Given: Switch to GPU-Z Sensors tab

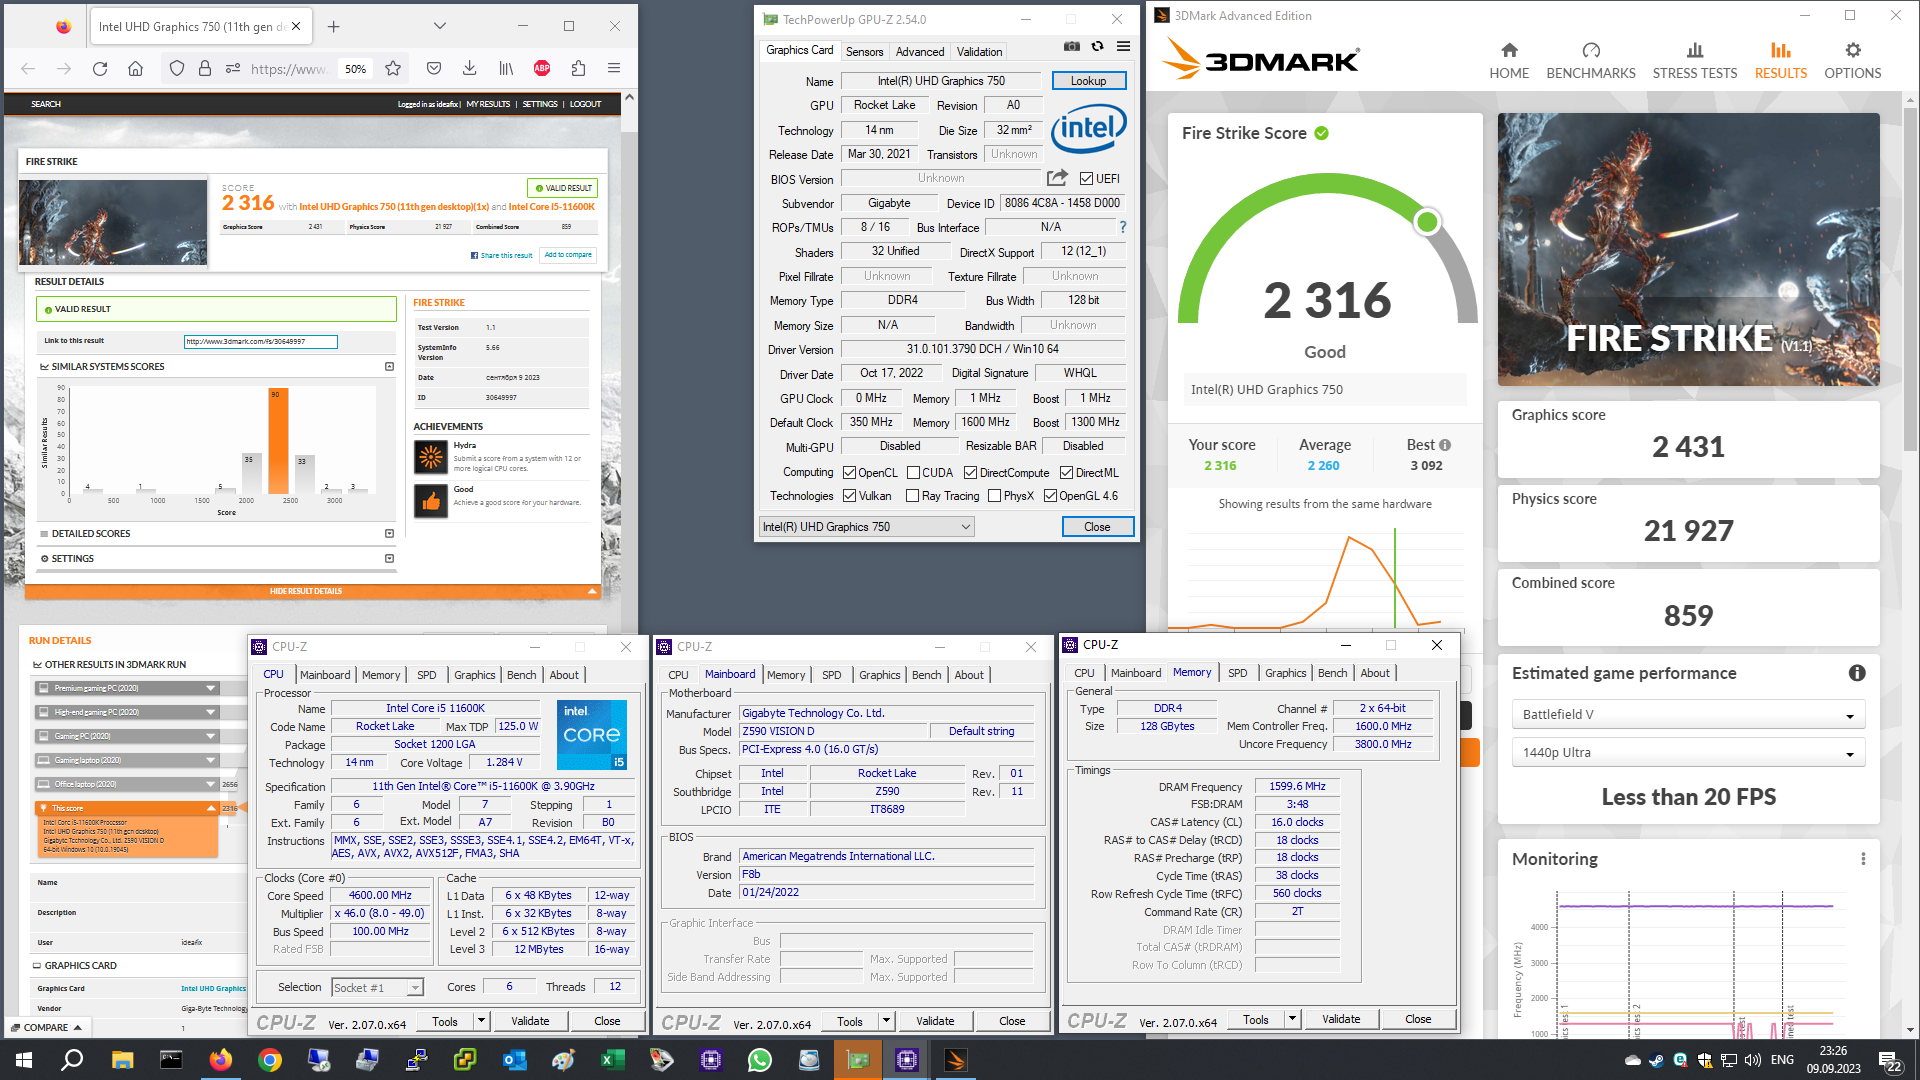Looking at the screenshot, I should [x=864, y=52].
